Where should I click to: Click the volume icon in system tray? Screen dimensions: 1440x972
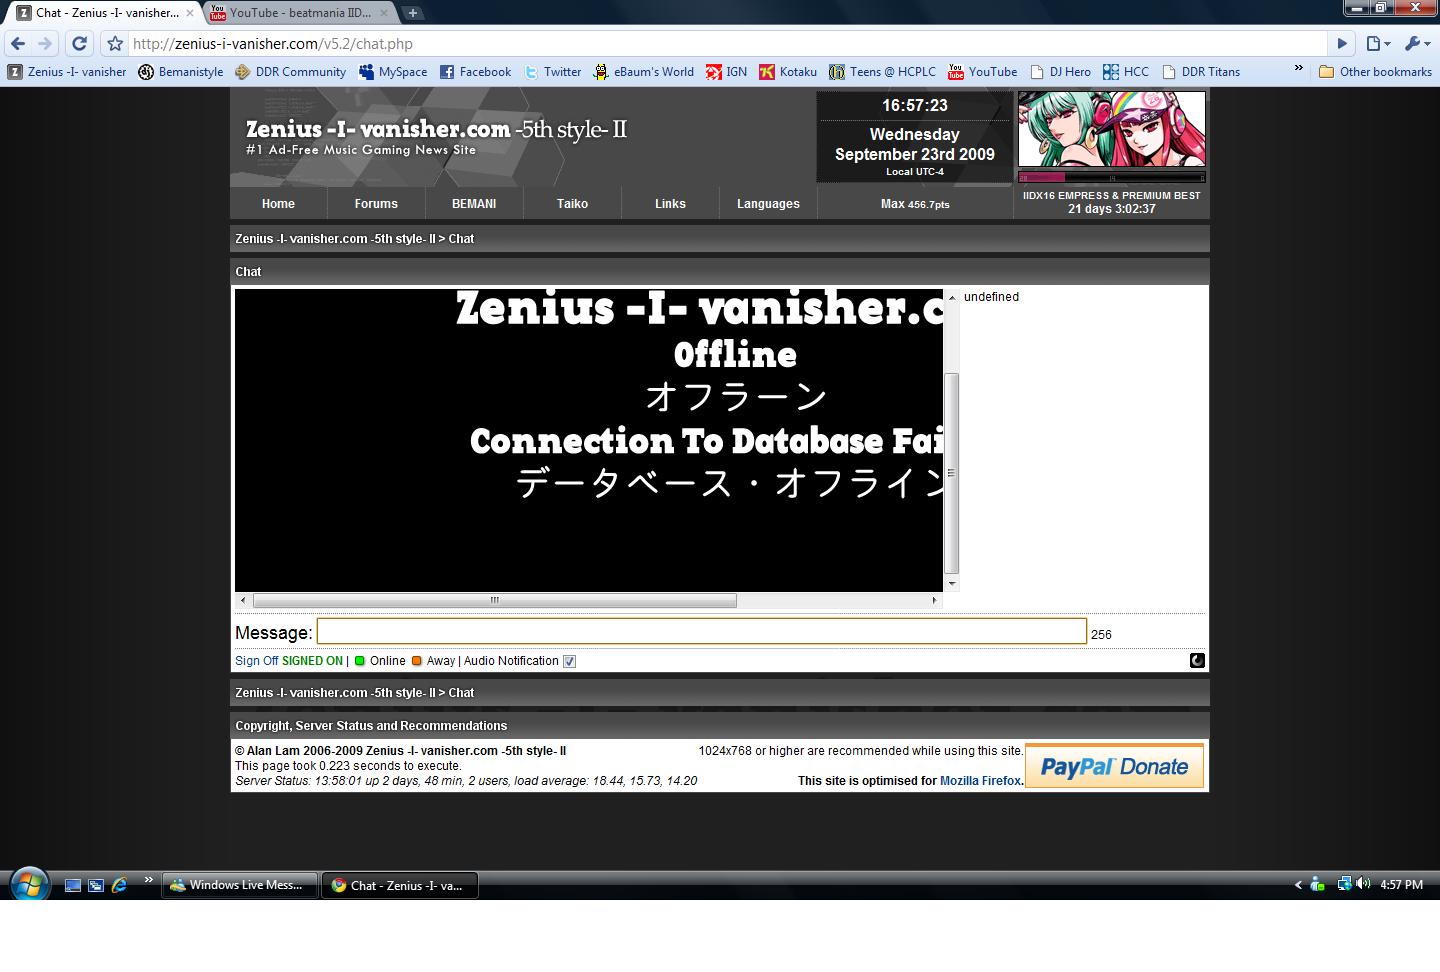coord(1363,884)
